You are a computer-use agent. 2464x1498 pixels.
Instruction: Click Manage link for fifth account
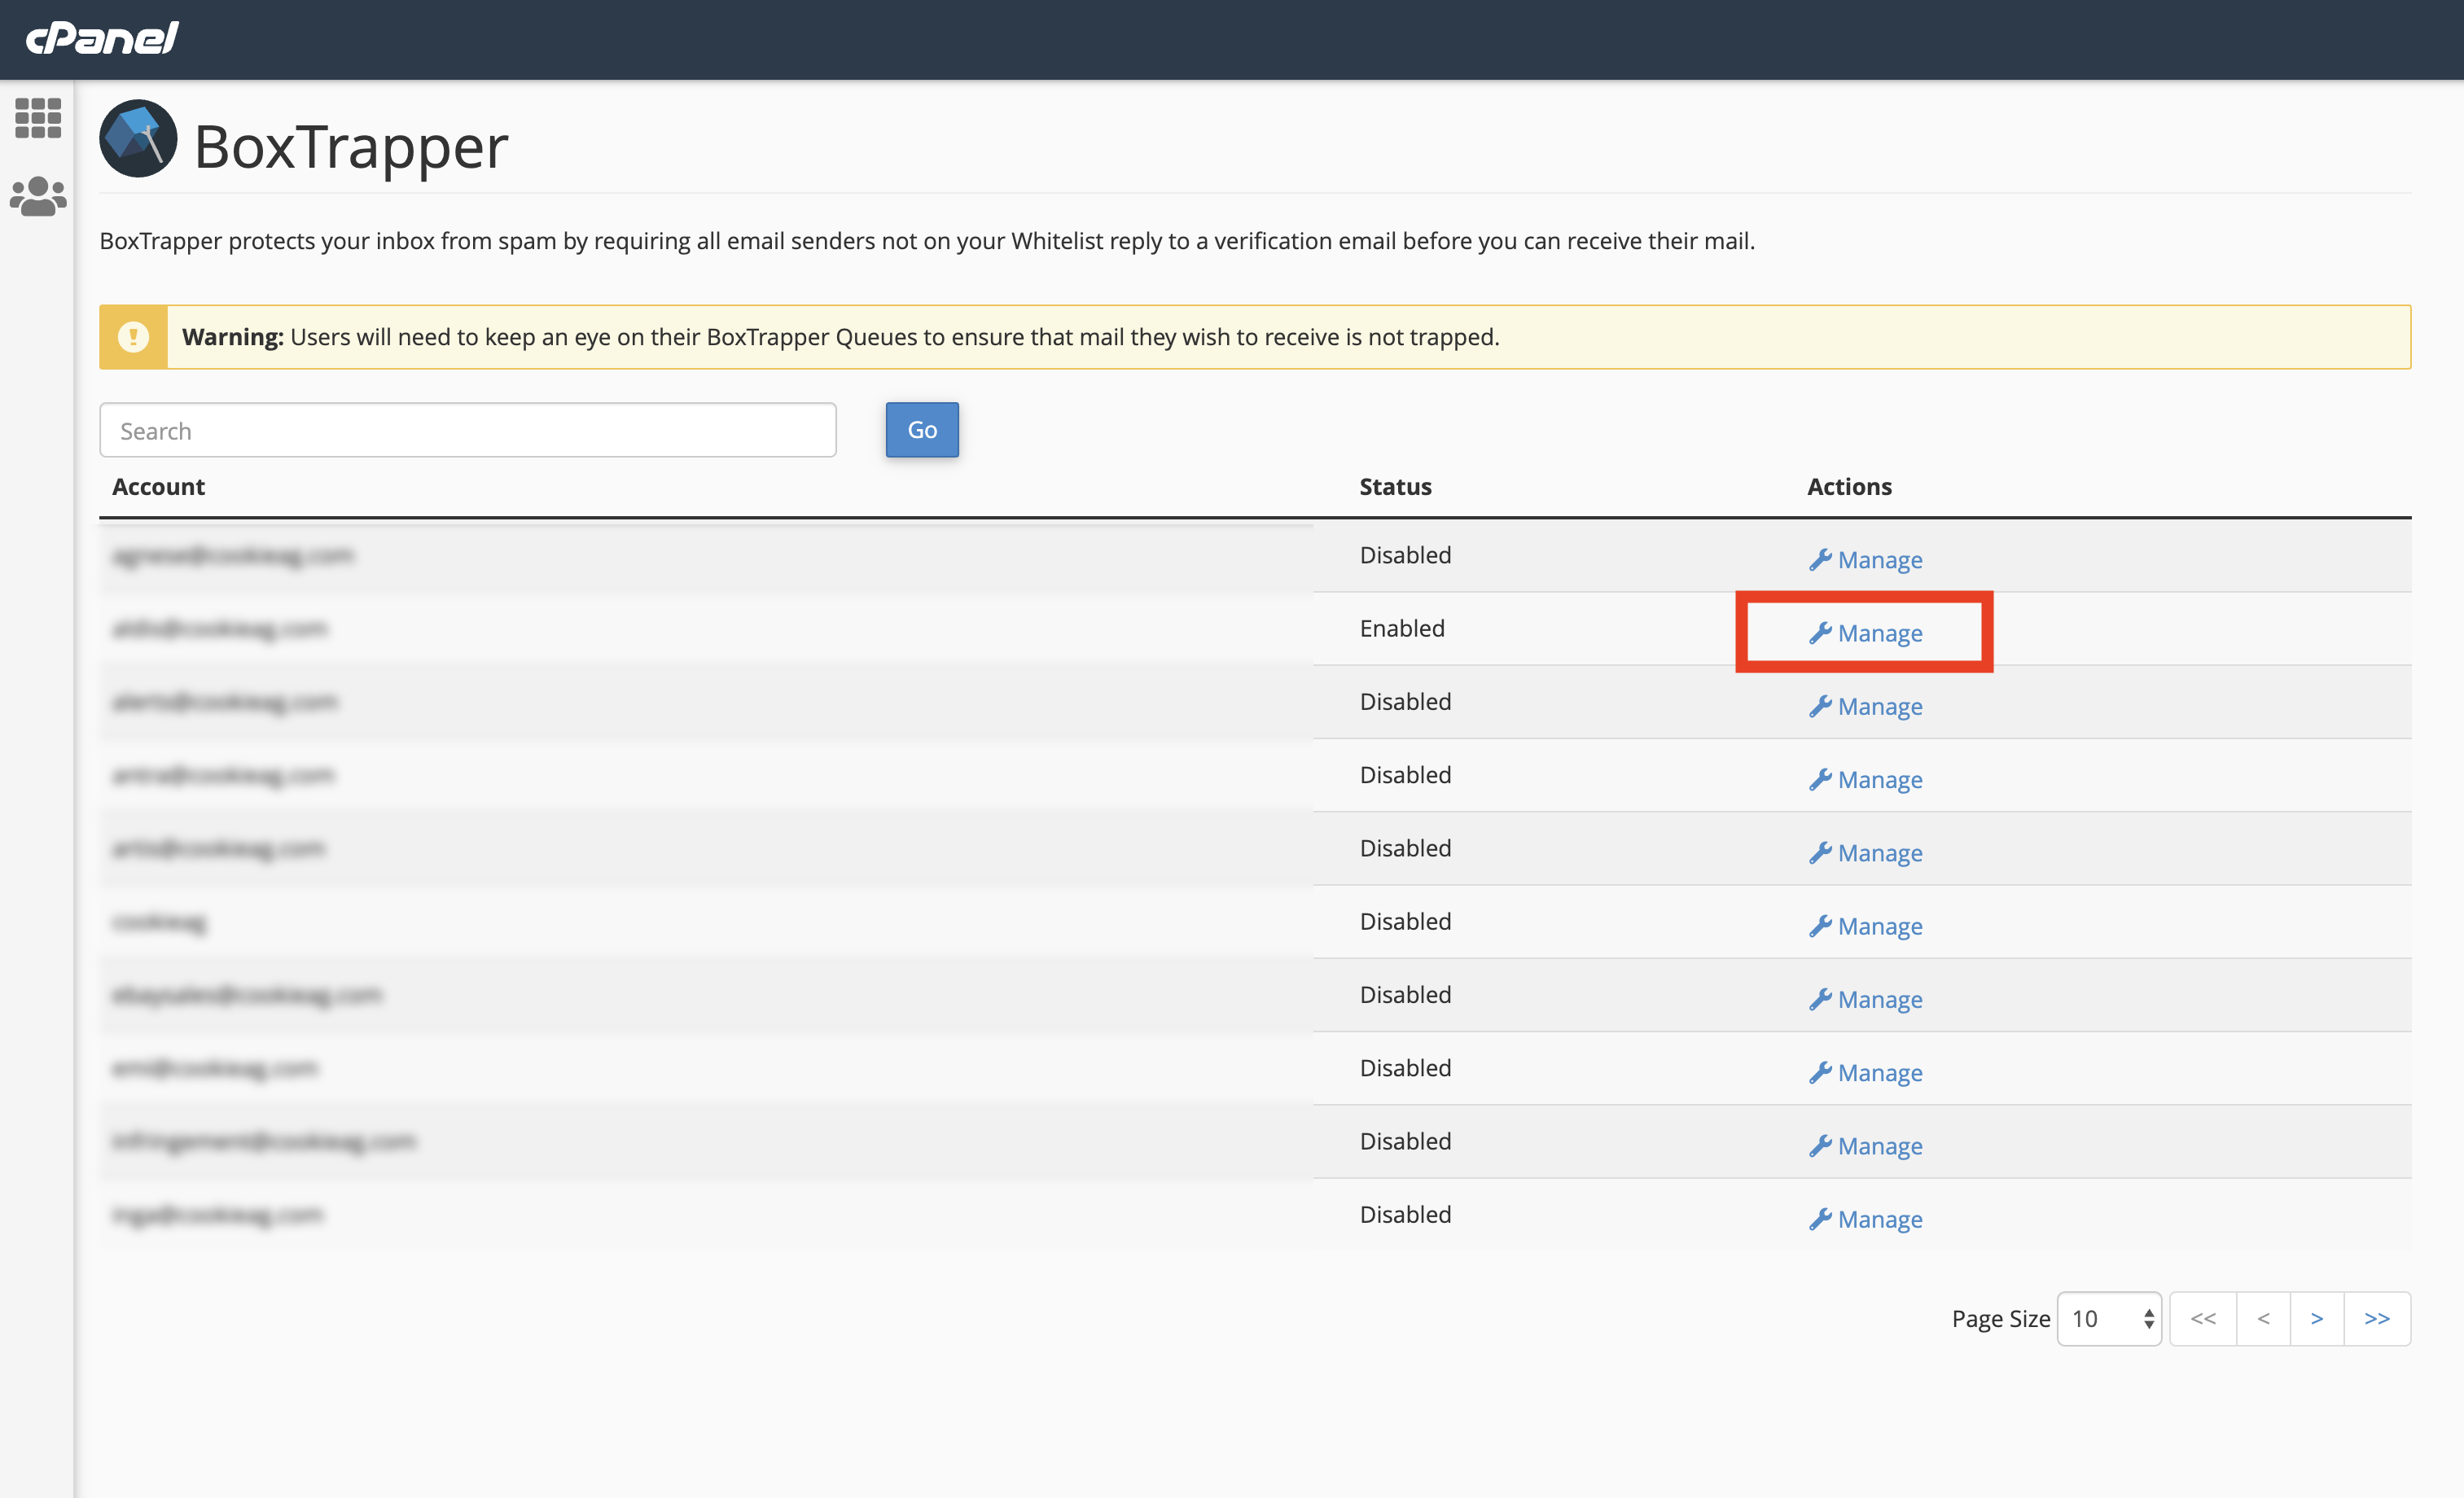[1879, 853]
